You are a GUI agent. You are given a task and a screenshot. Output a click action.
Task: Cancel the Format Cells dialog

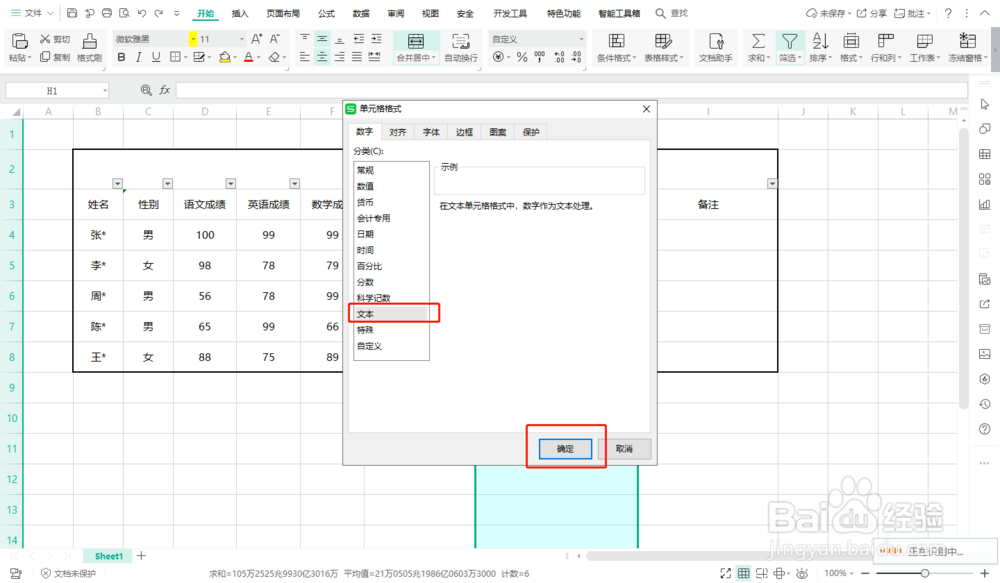pos(624,449)
